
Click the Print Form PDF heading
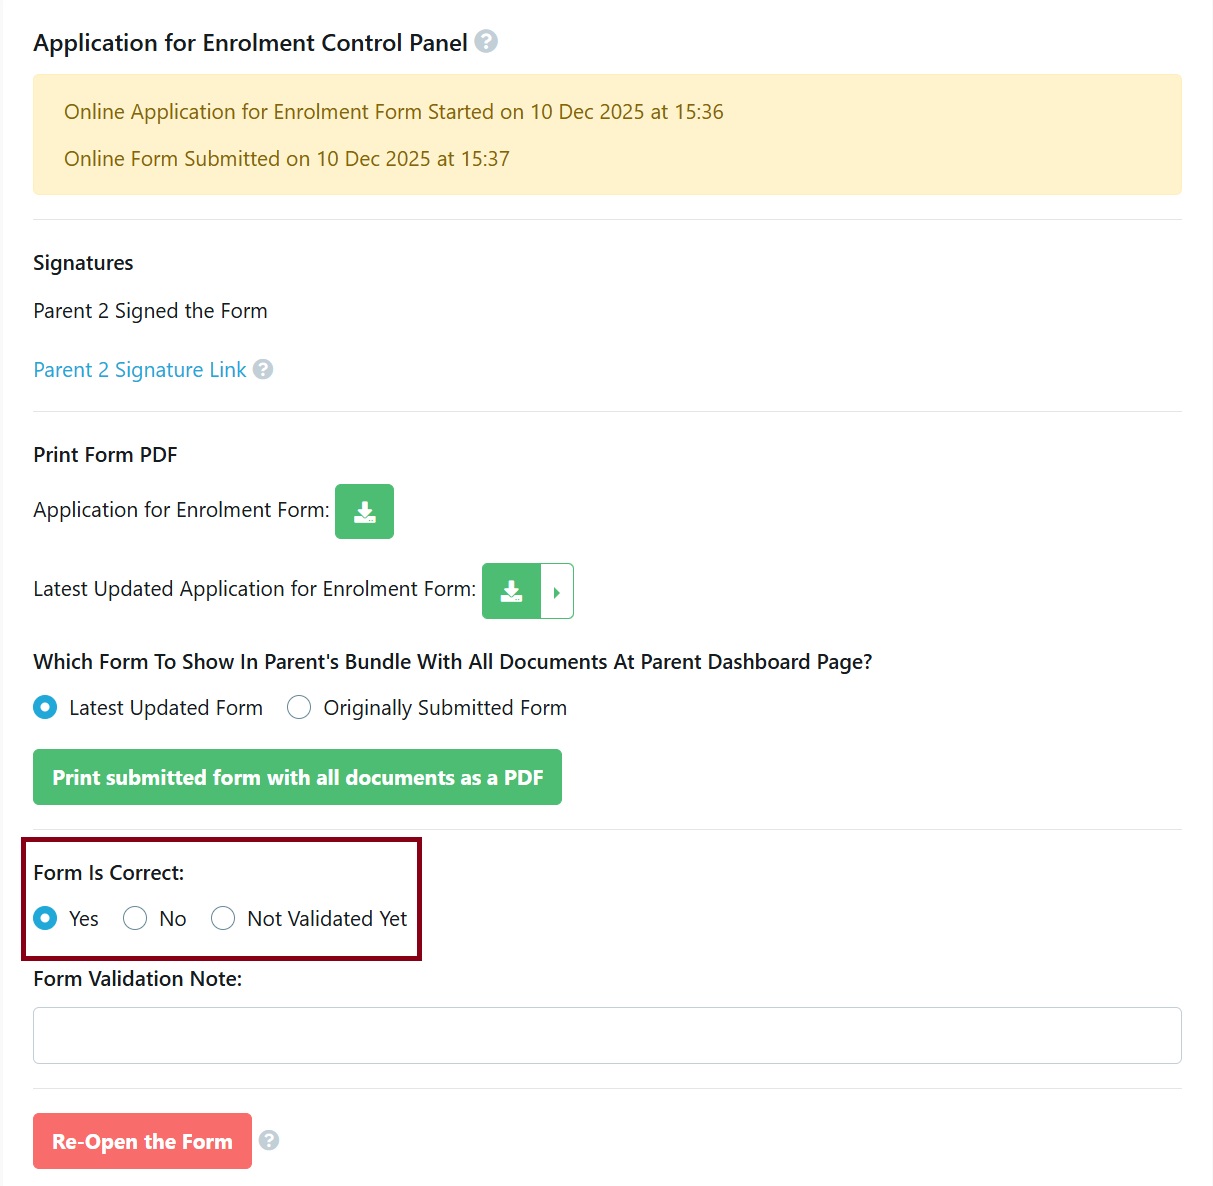[105, 454]
